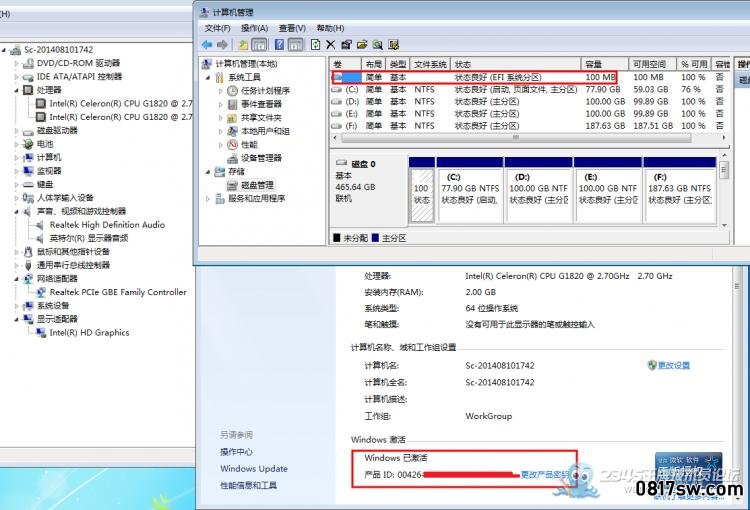Click the Refresh toolbar icon
This screenshot has height=510, width=750.
pos(316,44)
